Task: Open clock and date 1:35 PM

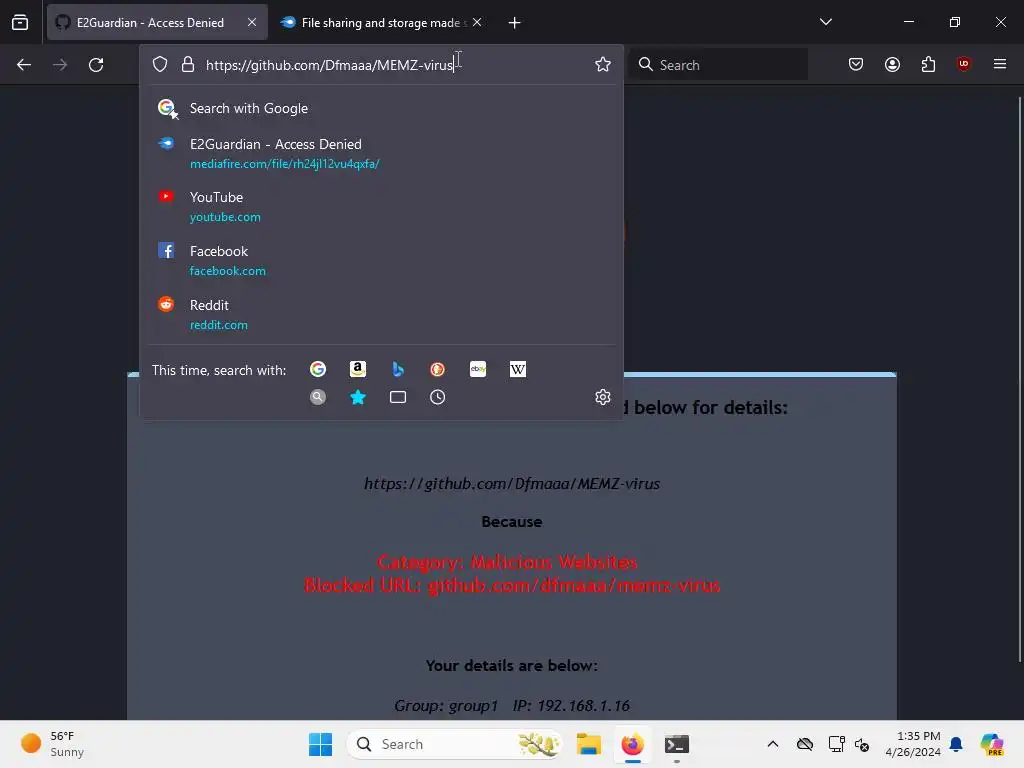Action: [913, 744]
